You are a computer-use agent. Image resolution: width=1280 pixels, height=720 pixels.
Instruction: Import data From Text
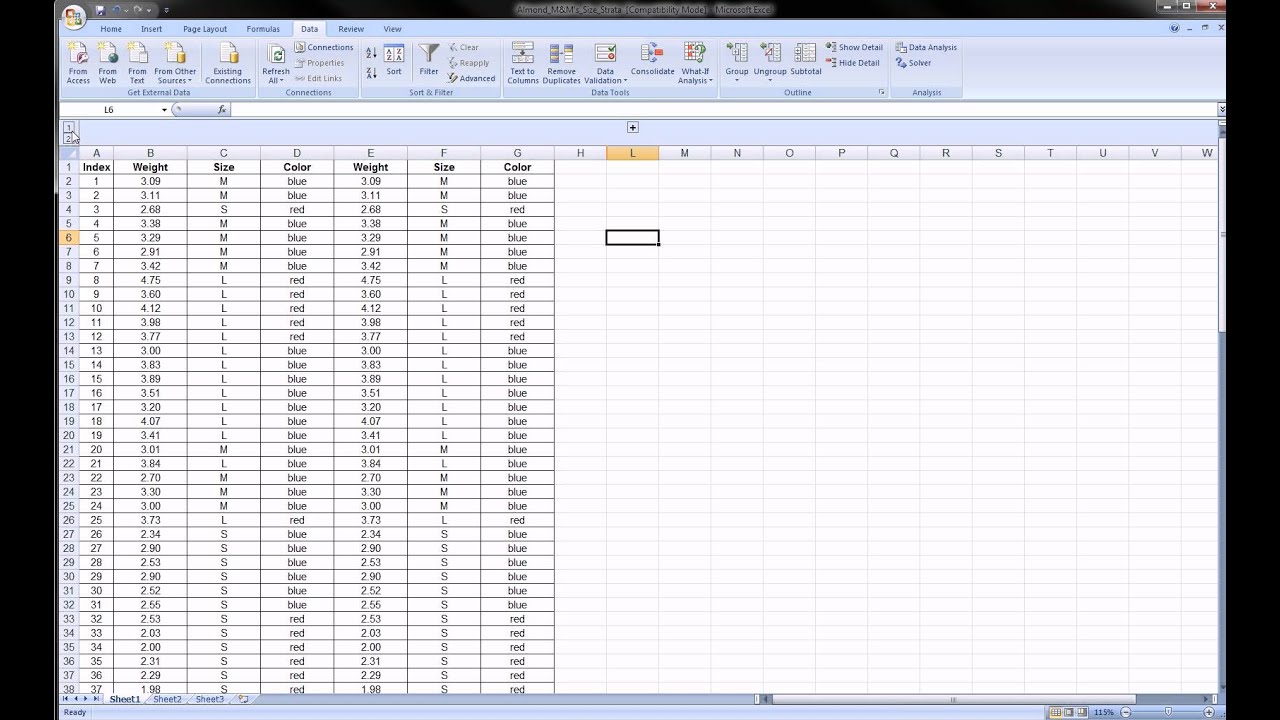point(137,63)
